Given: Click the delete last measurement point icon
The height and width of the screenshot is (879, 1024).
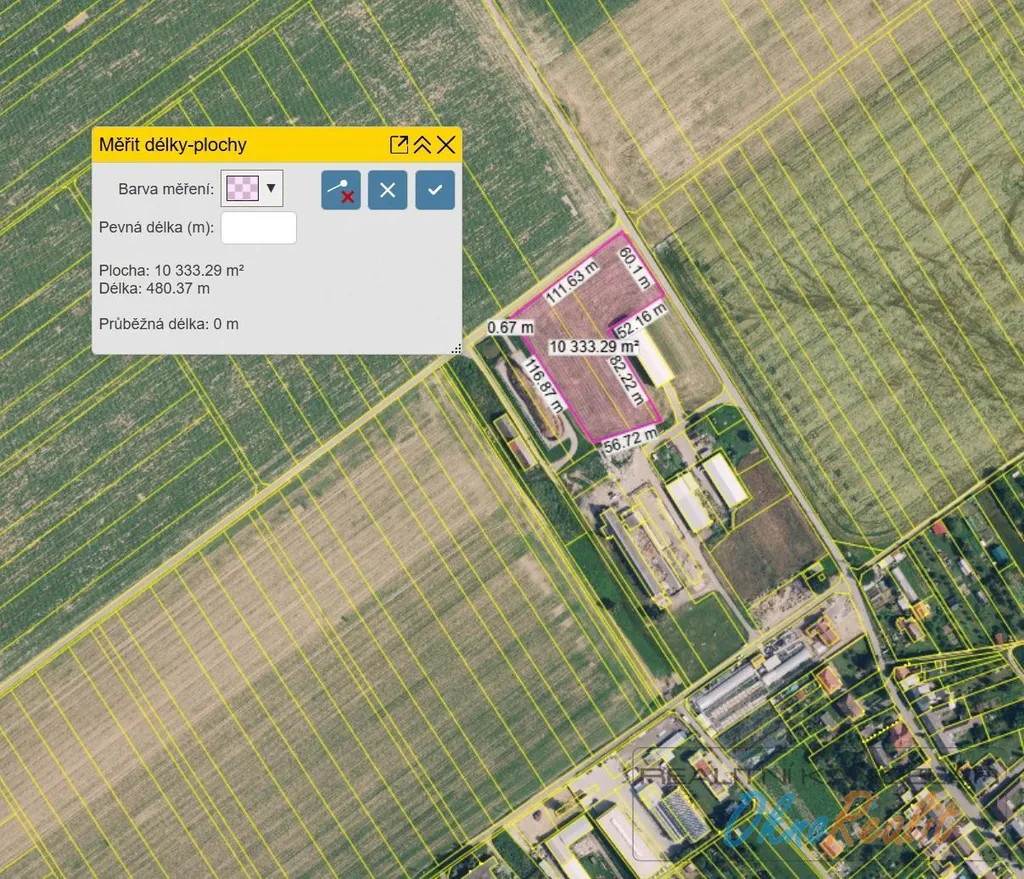Looking at the screenshot, I should (x=341, y=190).
